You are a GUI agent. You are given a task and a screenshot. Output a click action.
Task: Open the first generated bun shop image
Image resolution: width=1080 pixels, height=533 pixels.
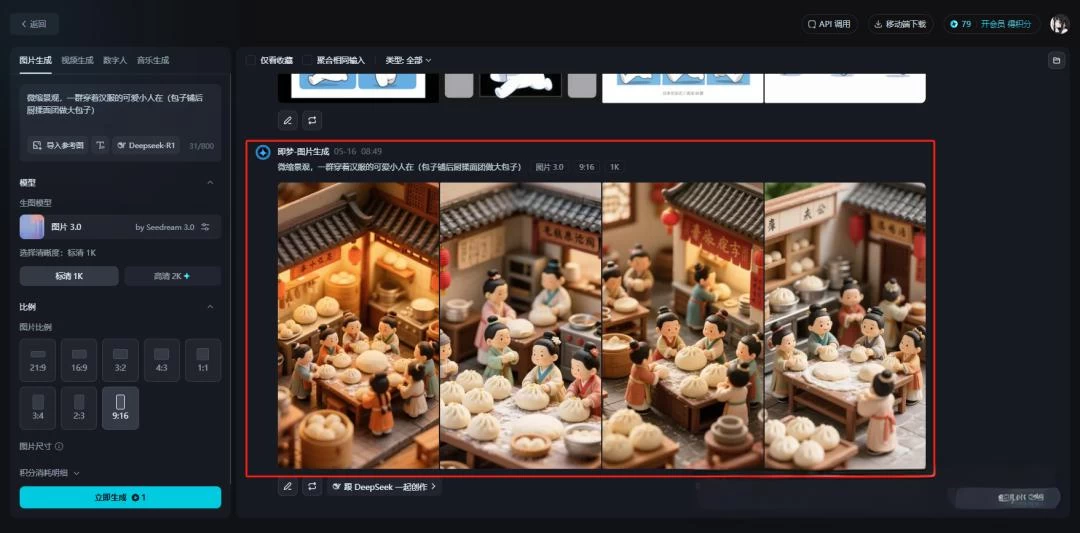coord(358,325)
